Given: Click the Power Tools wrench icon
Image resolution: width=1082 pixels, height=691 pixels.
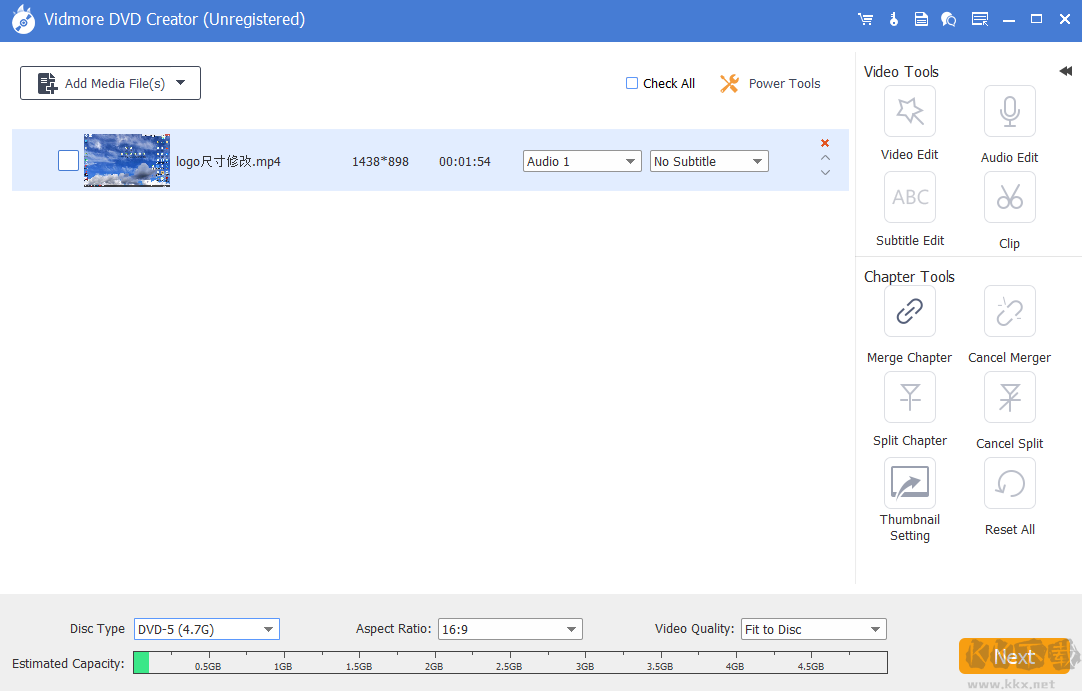Looking at the screenshot, I should 729,84.
